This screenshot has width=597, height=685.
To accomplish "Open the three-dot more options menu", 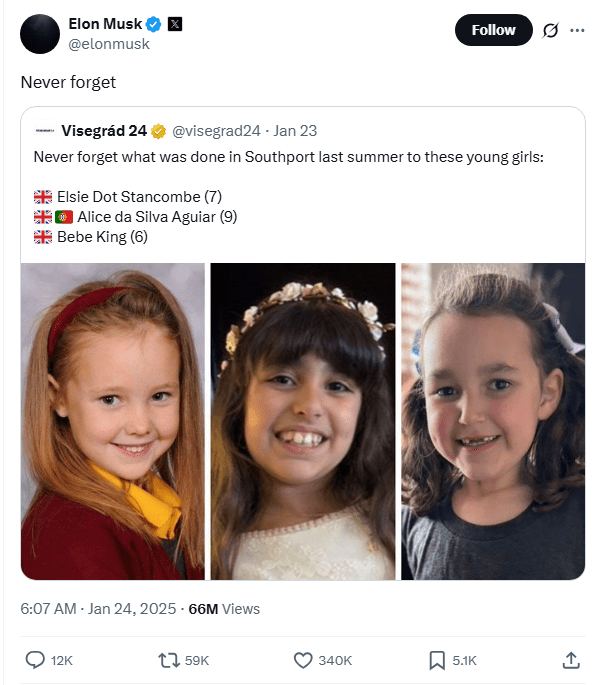I will point(577,30).
